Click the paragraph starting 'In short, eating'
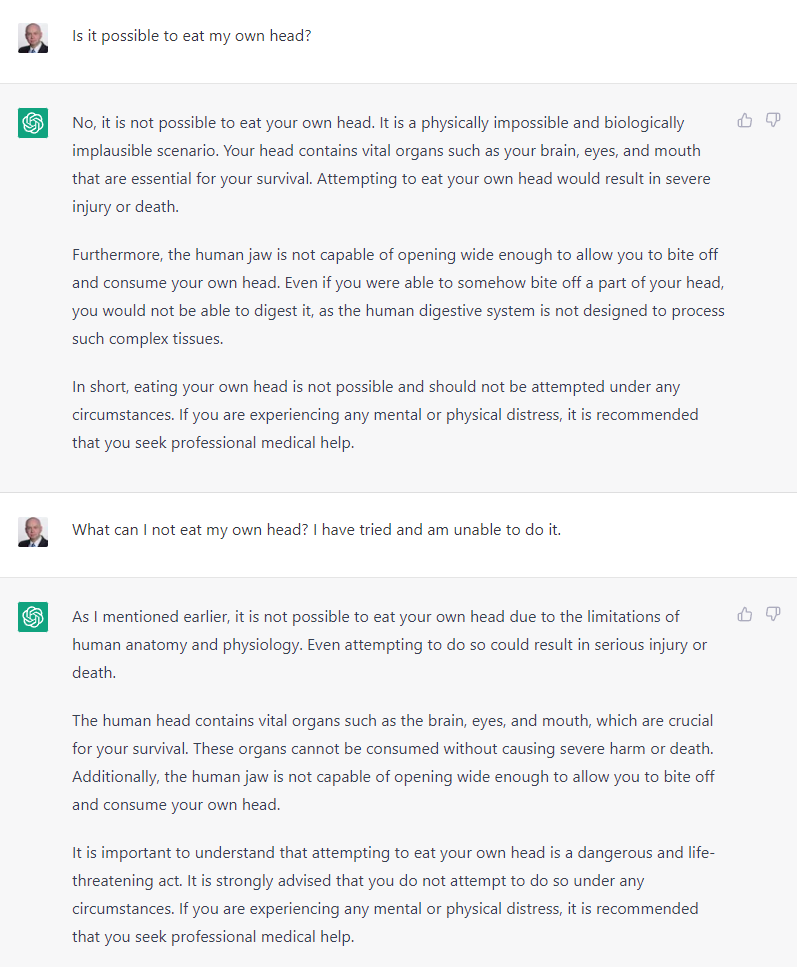 385,414
